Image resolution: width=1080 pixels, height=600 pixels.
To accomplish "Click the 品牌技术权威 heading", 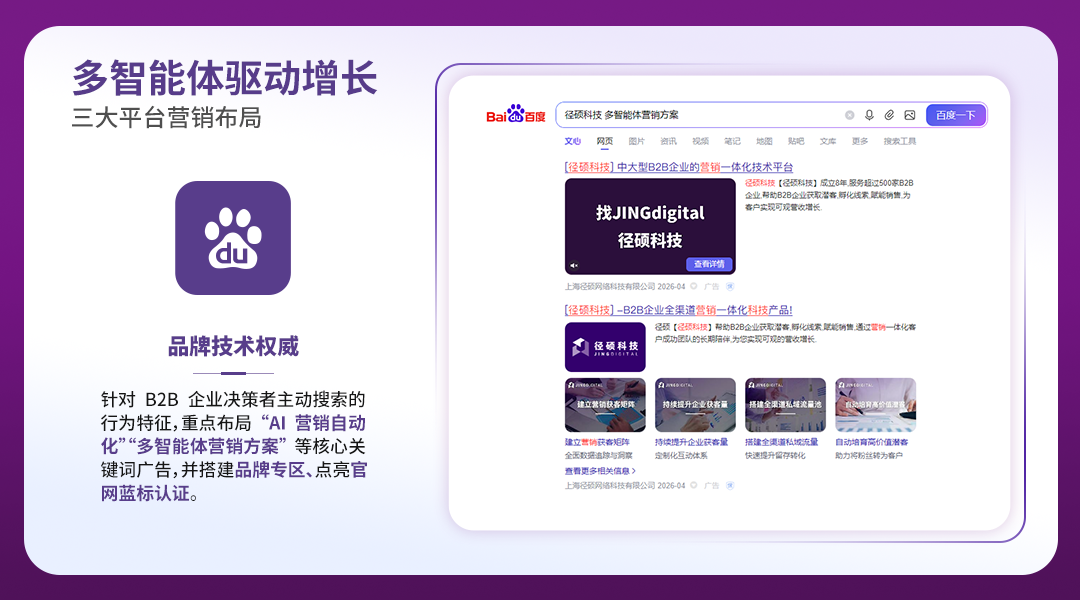I will click(233, 346).
